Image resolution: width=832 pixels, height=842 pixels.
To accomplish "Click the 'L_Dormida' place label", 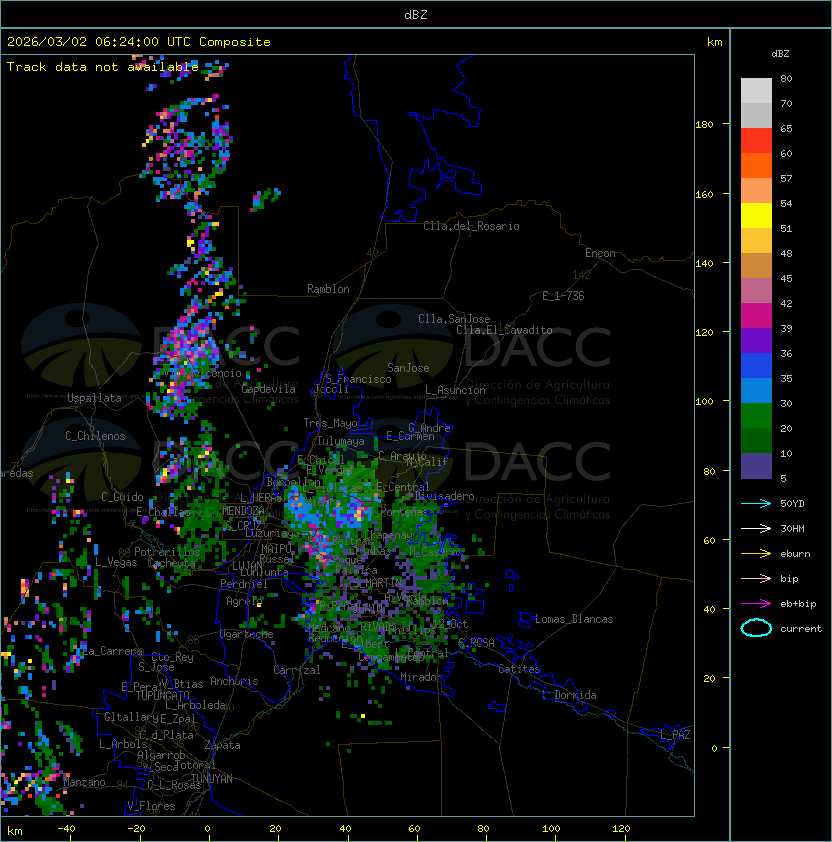I will (569, 695).
